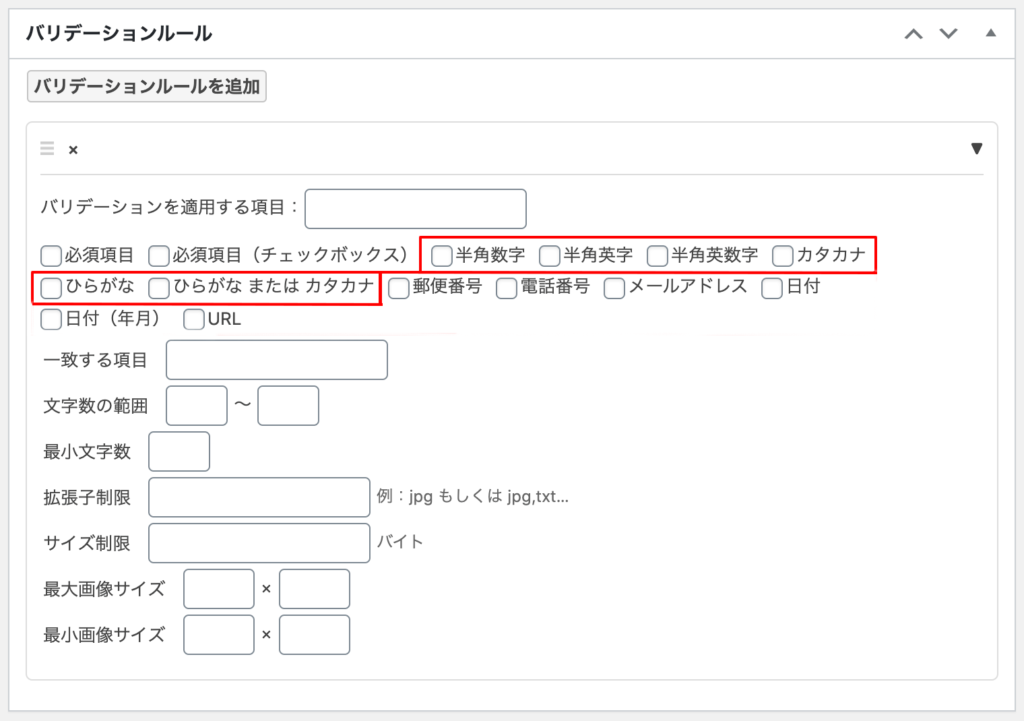The height and width of the screenshot is (721, 1024).
Task: Click the サイズ制限 label
Action: (87, 543)
